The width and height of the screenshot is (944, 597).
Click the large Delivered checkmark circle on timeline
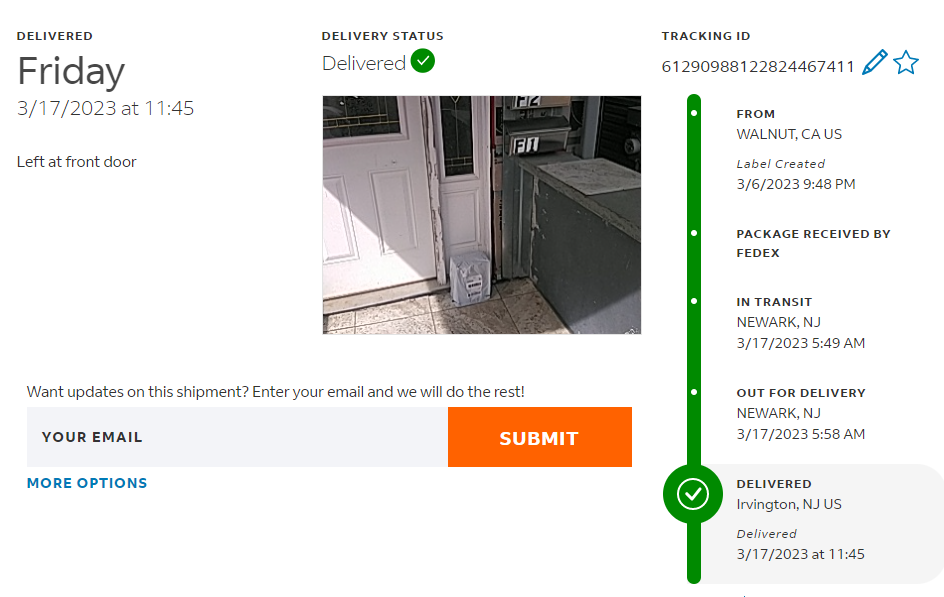coord(693,493)
